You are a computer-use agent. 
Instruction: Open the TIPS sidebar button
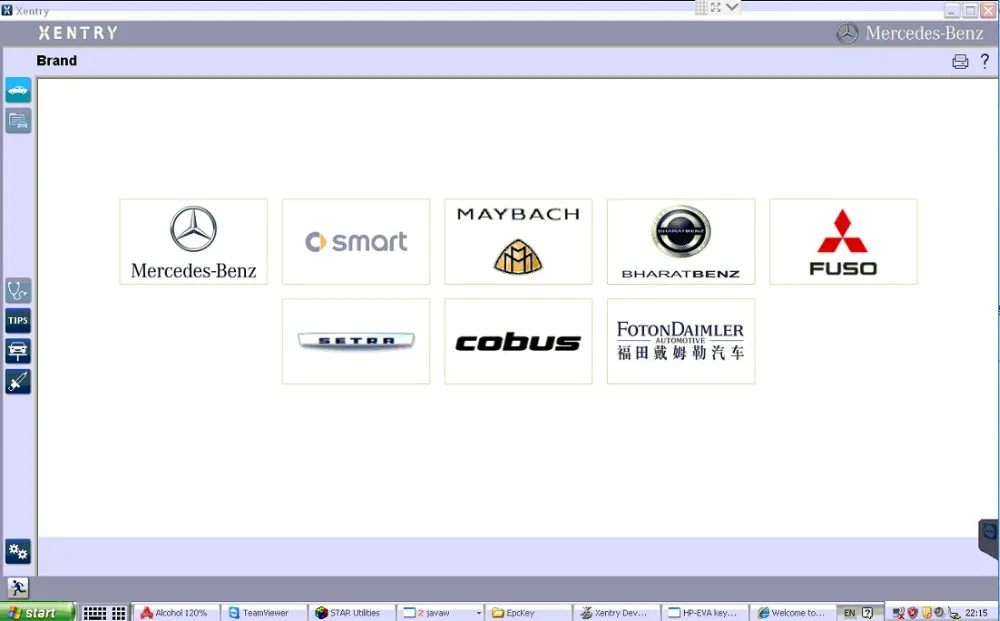(x=18, y=321)
